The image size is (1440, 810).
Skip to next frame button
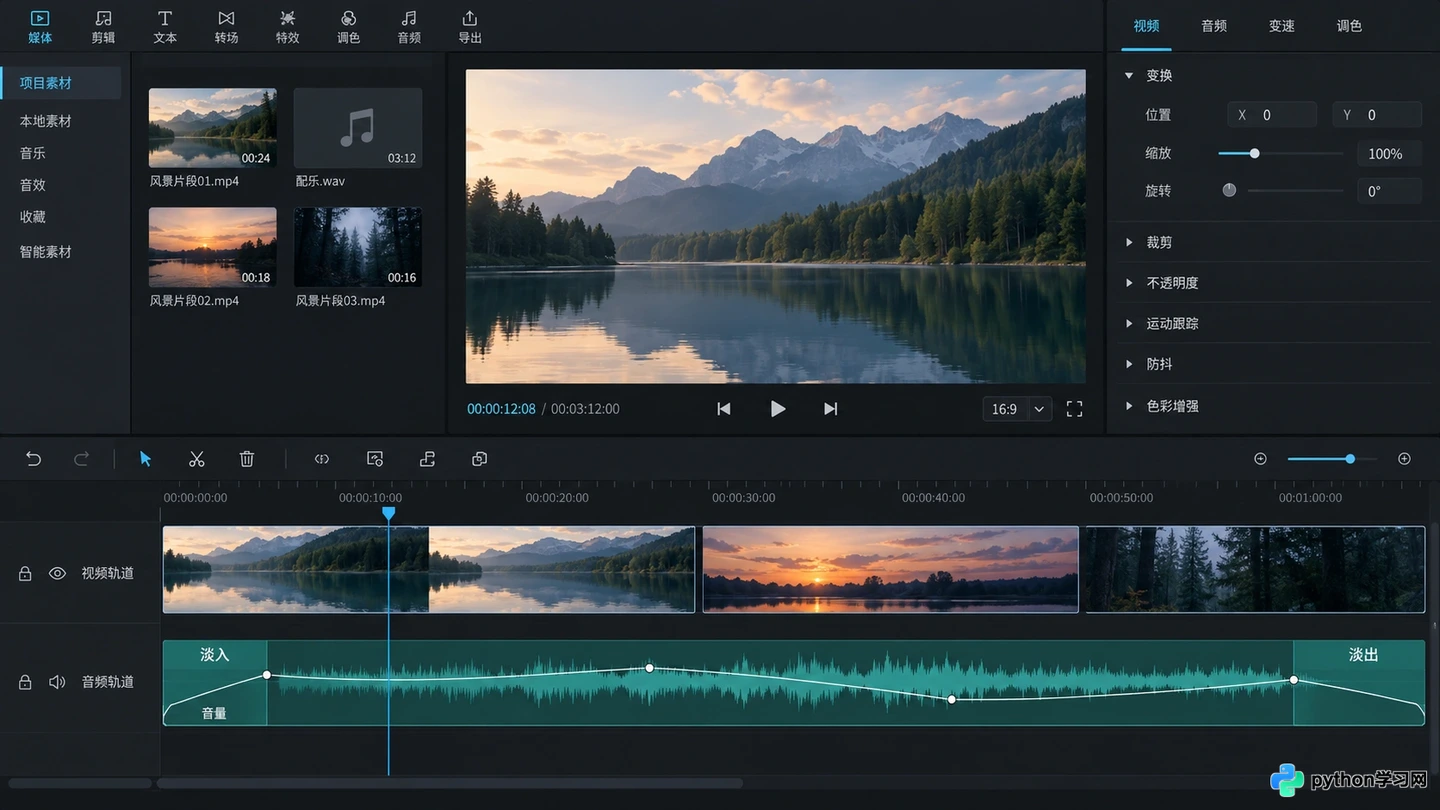coord(830,409)
